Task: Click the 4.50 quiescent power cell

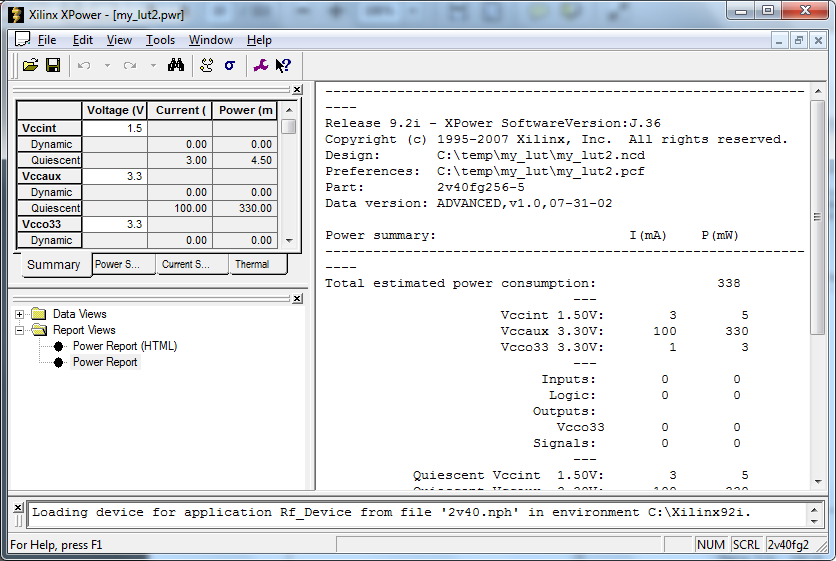Action: point(245,160)
